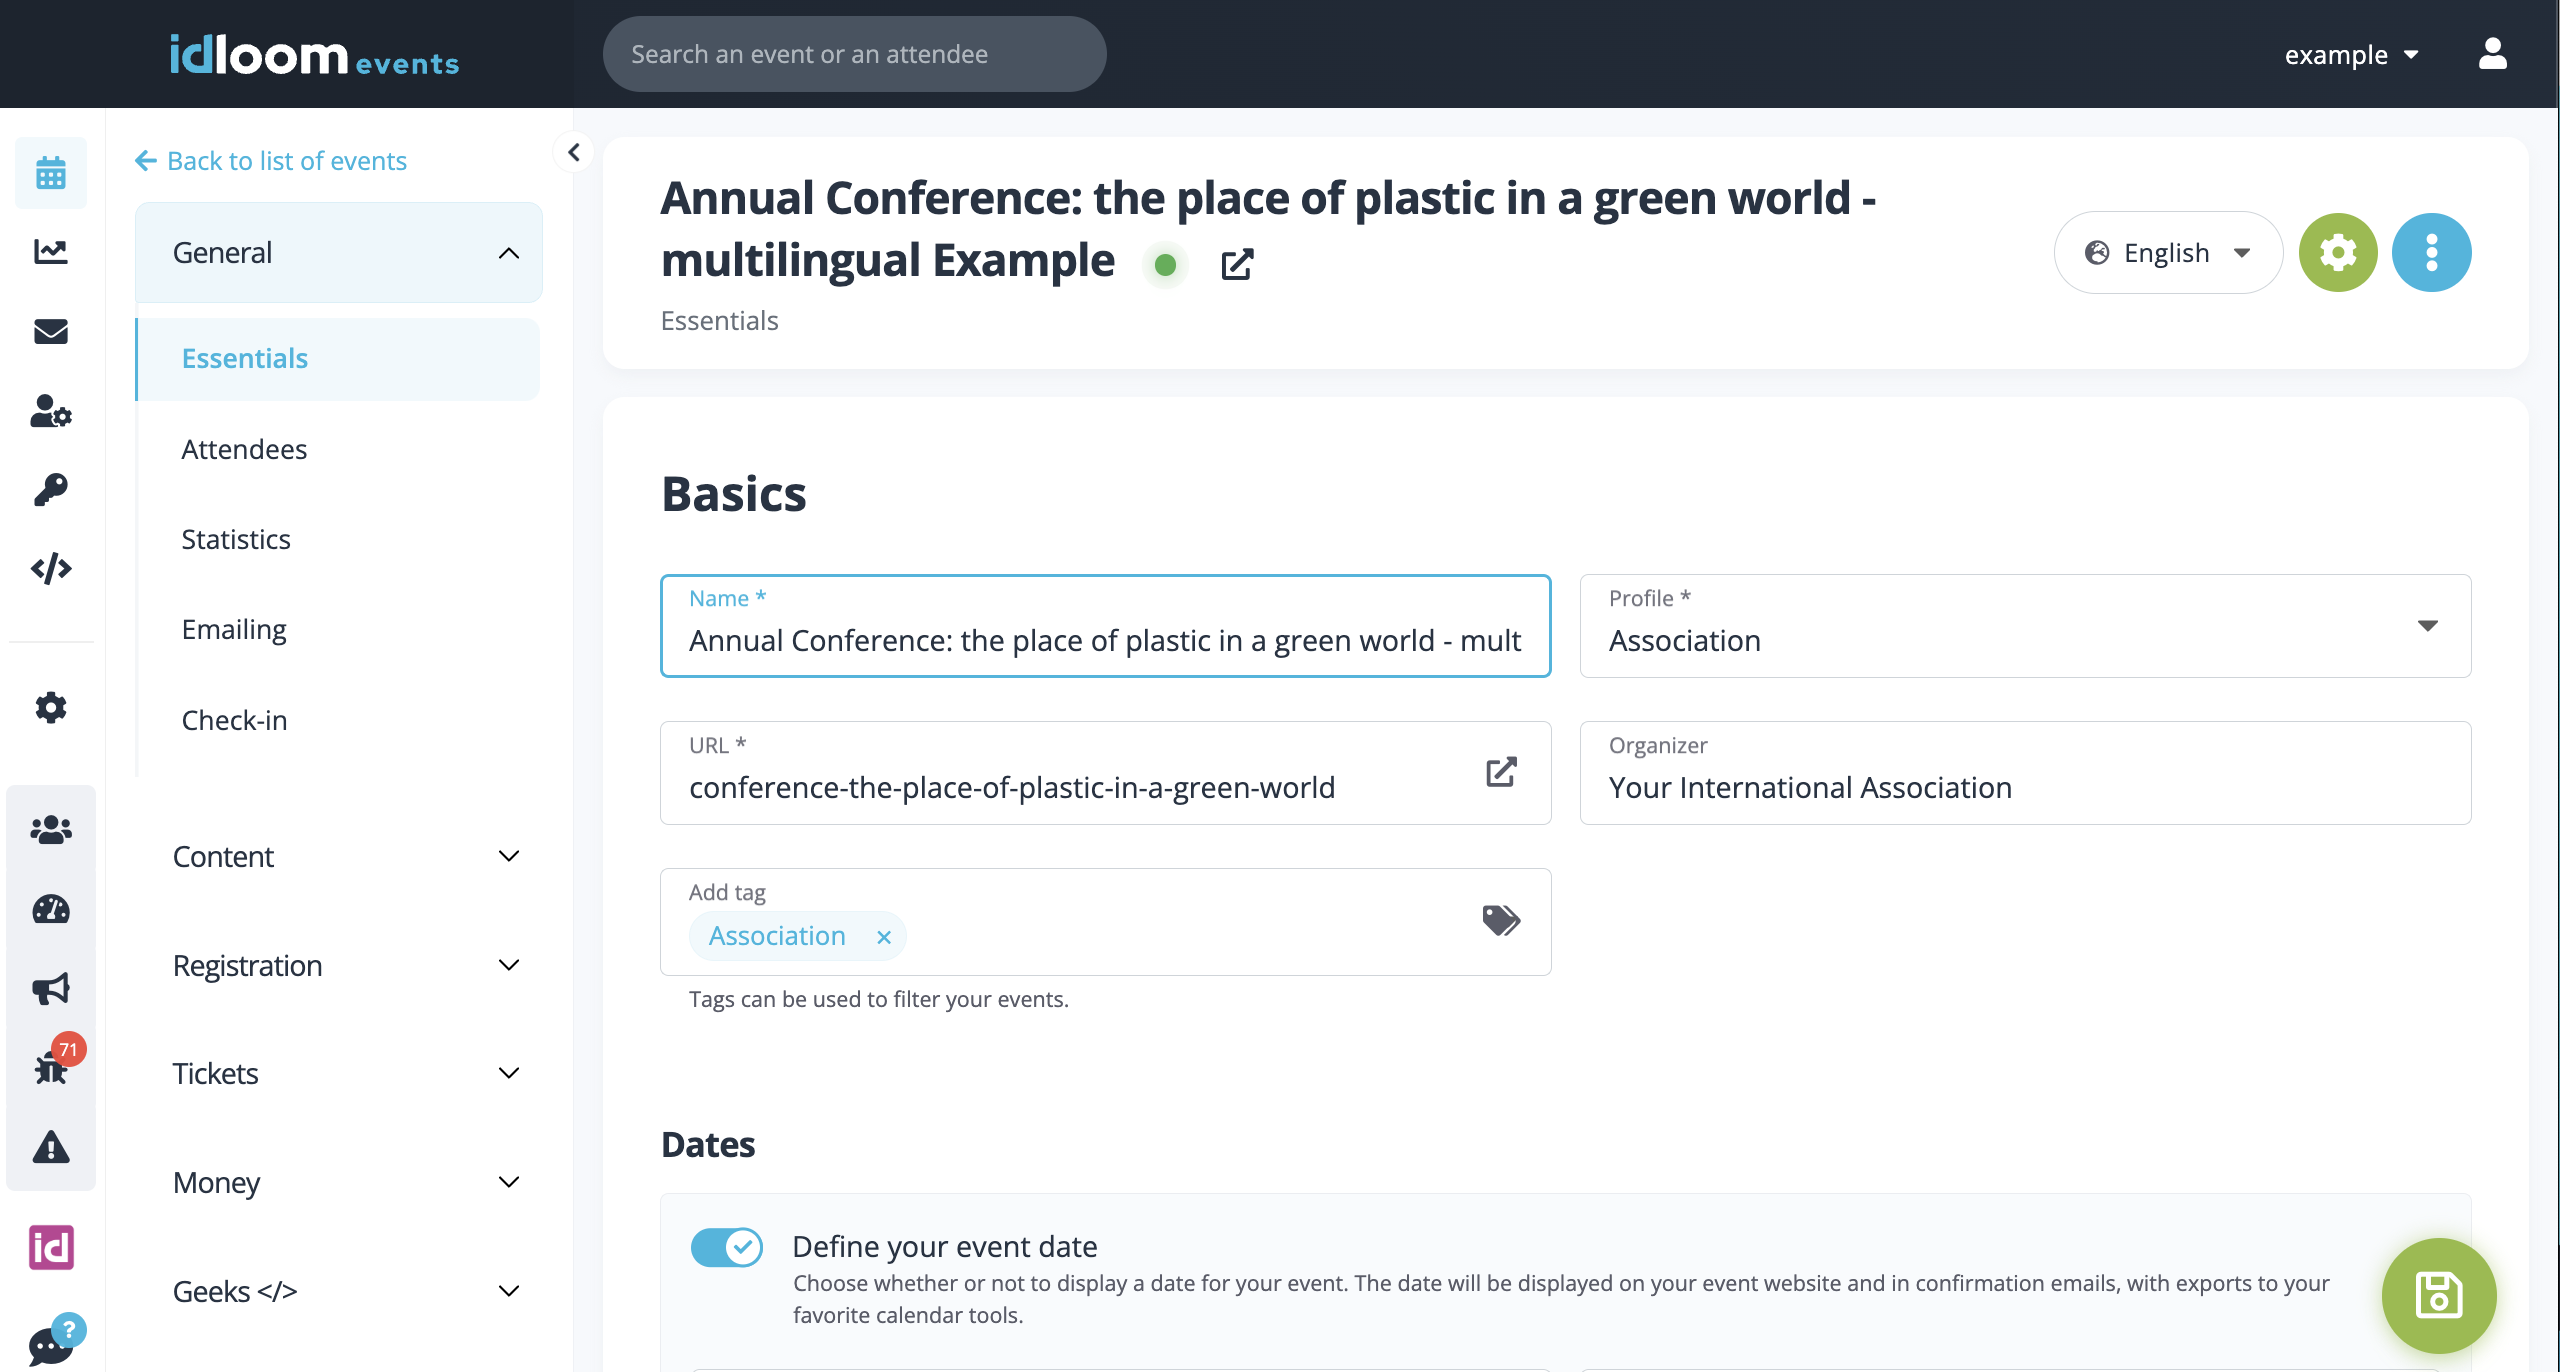Select the Check-in menu item

(234, 720)
